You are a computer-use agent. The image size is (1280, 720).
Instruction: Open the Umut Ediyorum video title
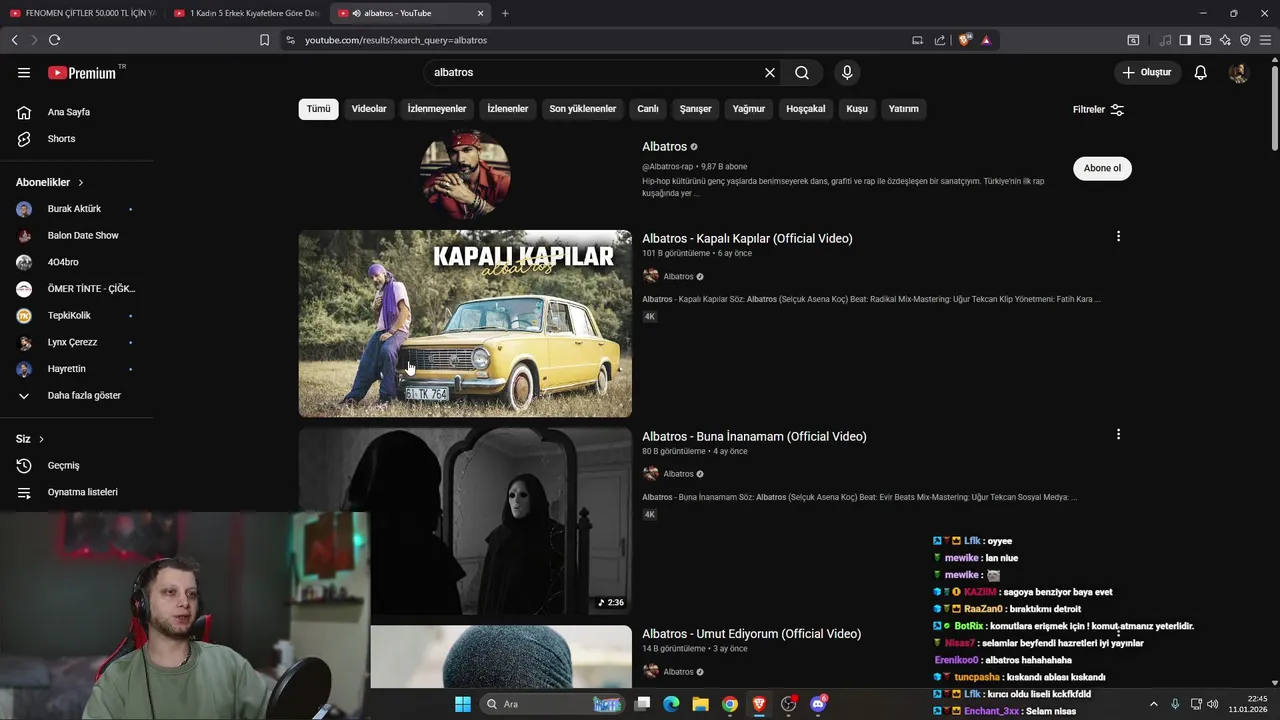tap(751, 634)
